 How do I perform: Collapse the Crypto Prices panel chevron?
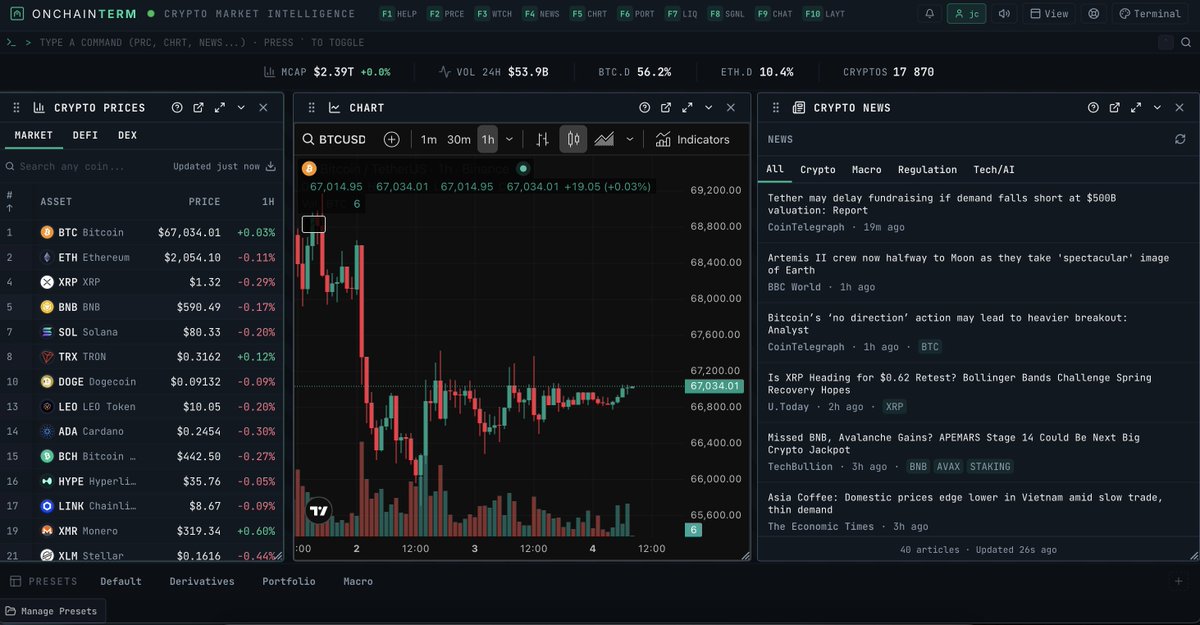coord(241,107)
